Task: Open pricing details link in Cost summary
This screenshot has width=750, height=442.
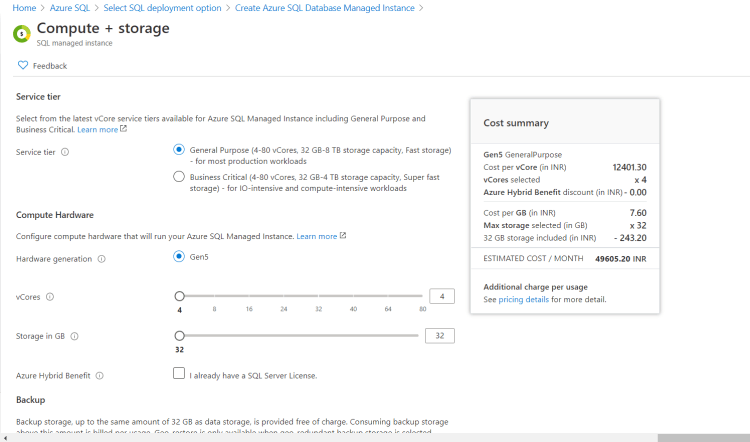Action: click(x=524, y=299)
